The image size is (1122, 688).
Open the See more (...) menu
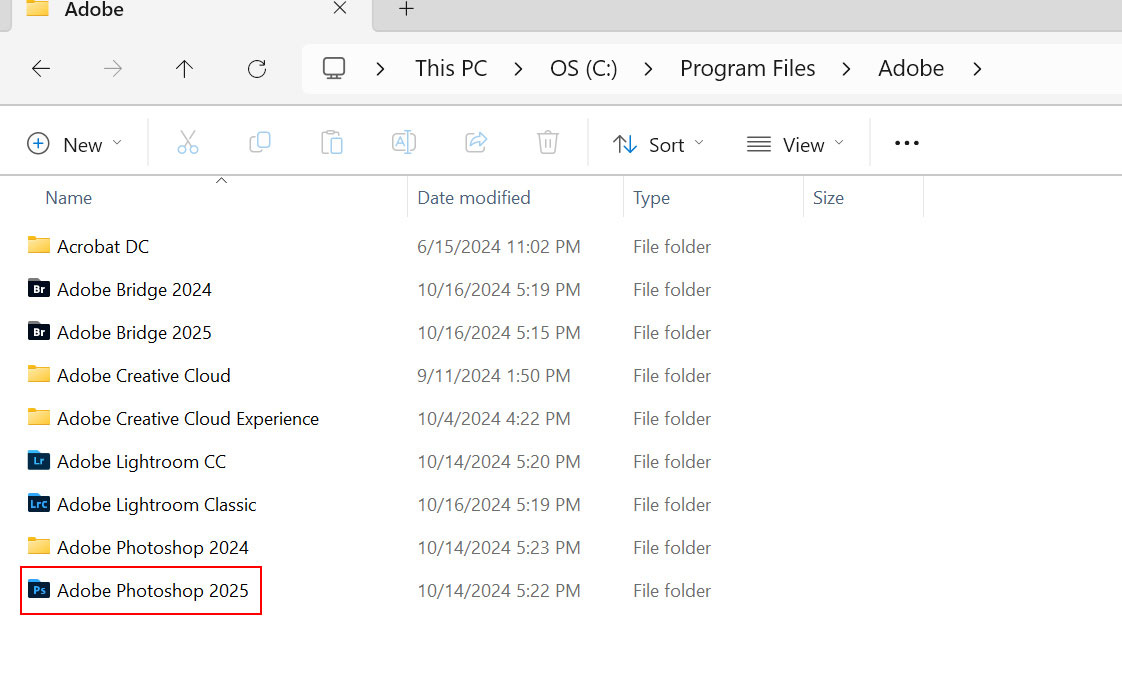click(906, 143)
